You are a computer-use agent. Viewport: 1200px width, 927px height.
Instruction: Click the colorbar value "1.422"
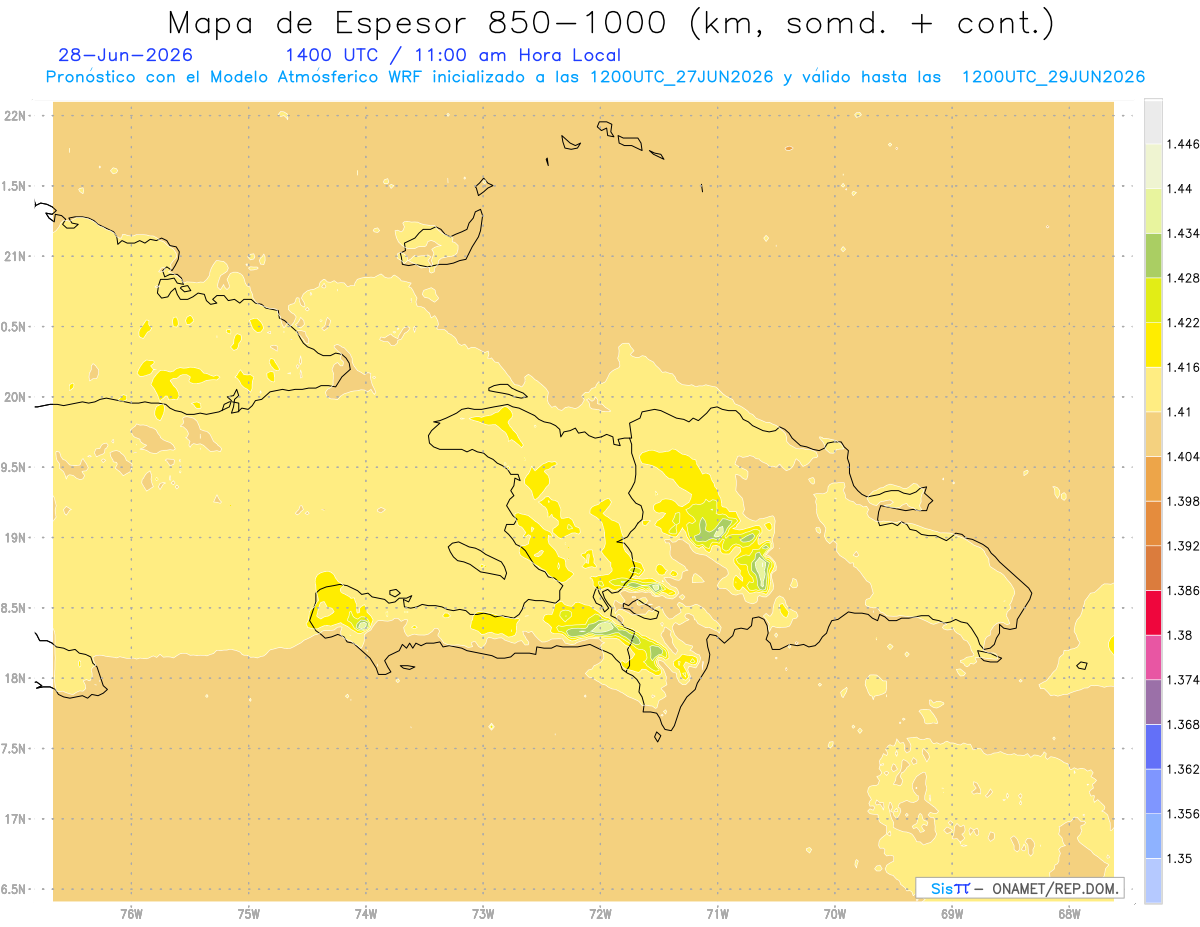click(1183, 322)
